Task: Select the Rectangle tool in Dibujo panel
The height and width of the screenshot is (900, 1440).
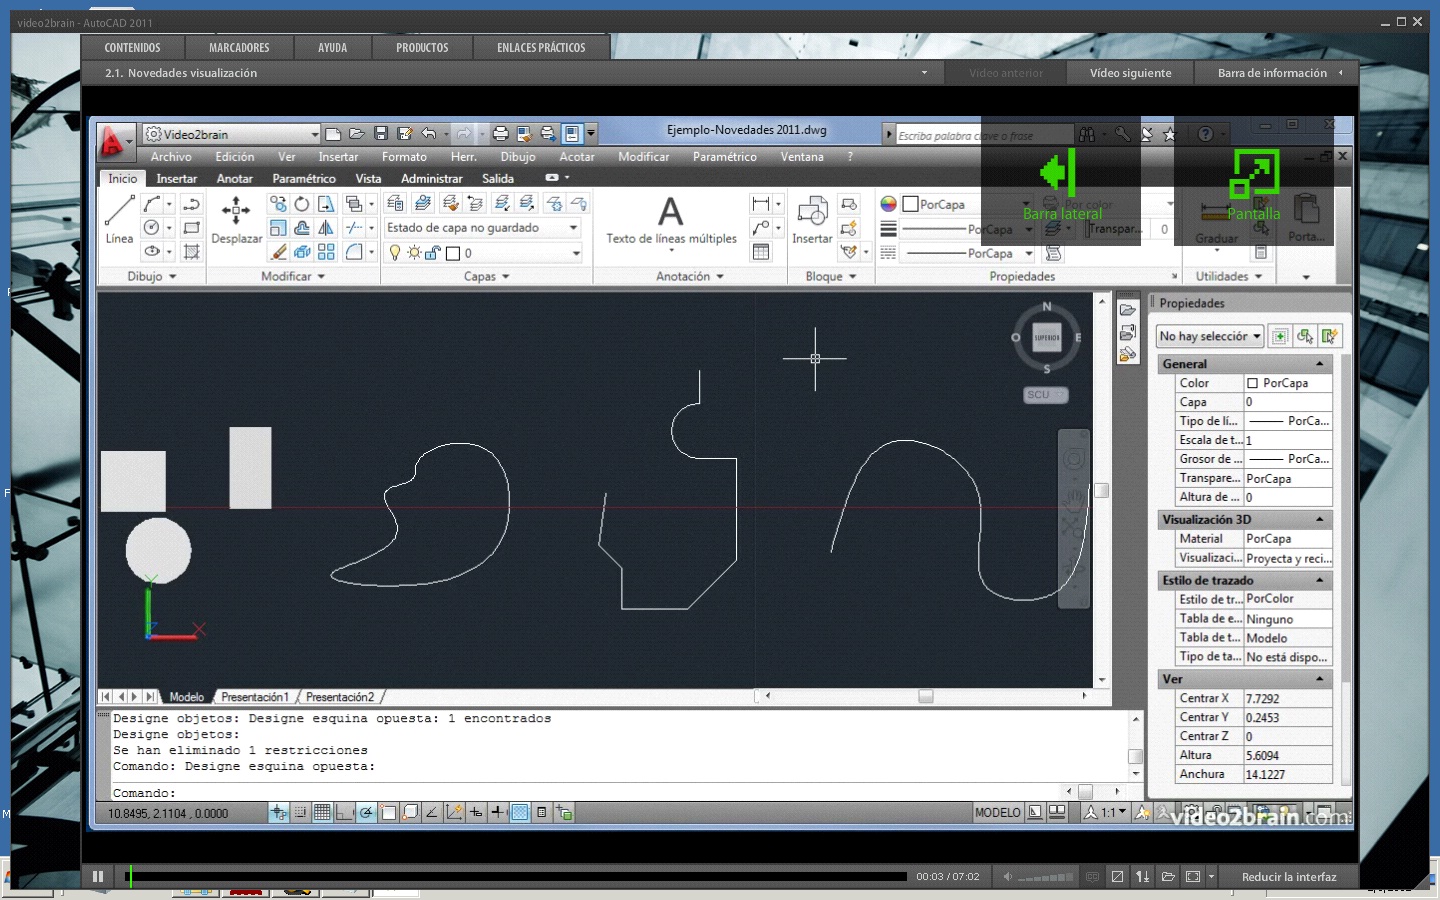Action: pyautogui.click(x=192, y=228)
